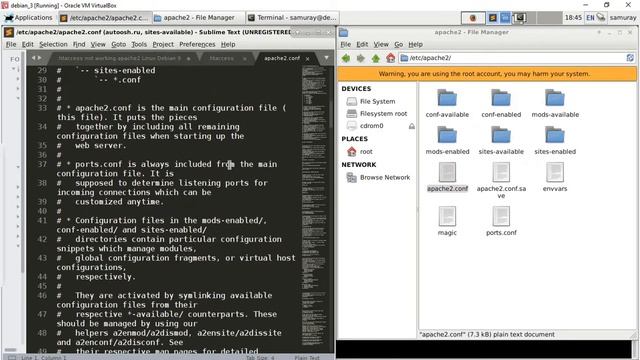Open File menu in File Manager
This screenshot has width=640, height=360.
345,44
